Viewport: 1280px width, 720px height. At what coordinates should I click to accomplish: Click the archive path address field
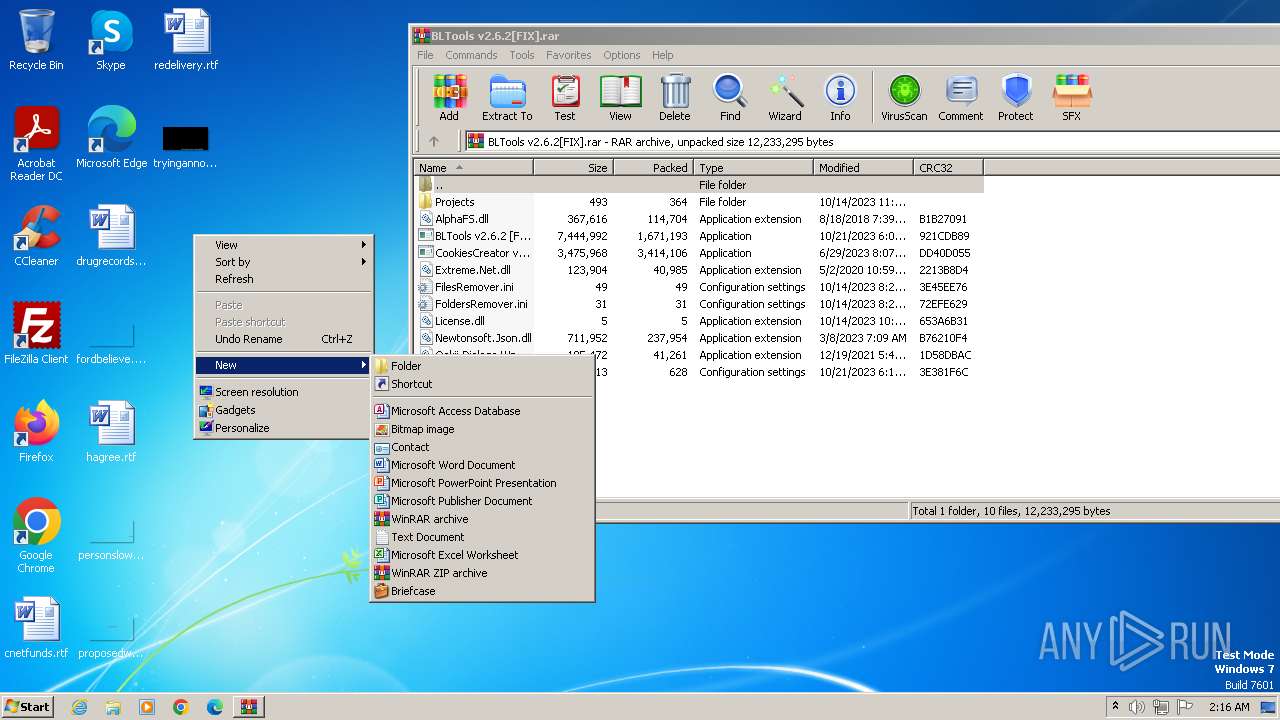pyautogui.click(x=870, y=141)
